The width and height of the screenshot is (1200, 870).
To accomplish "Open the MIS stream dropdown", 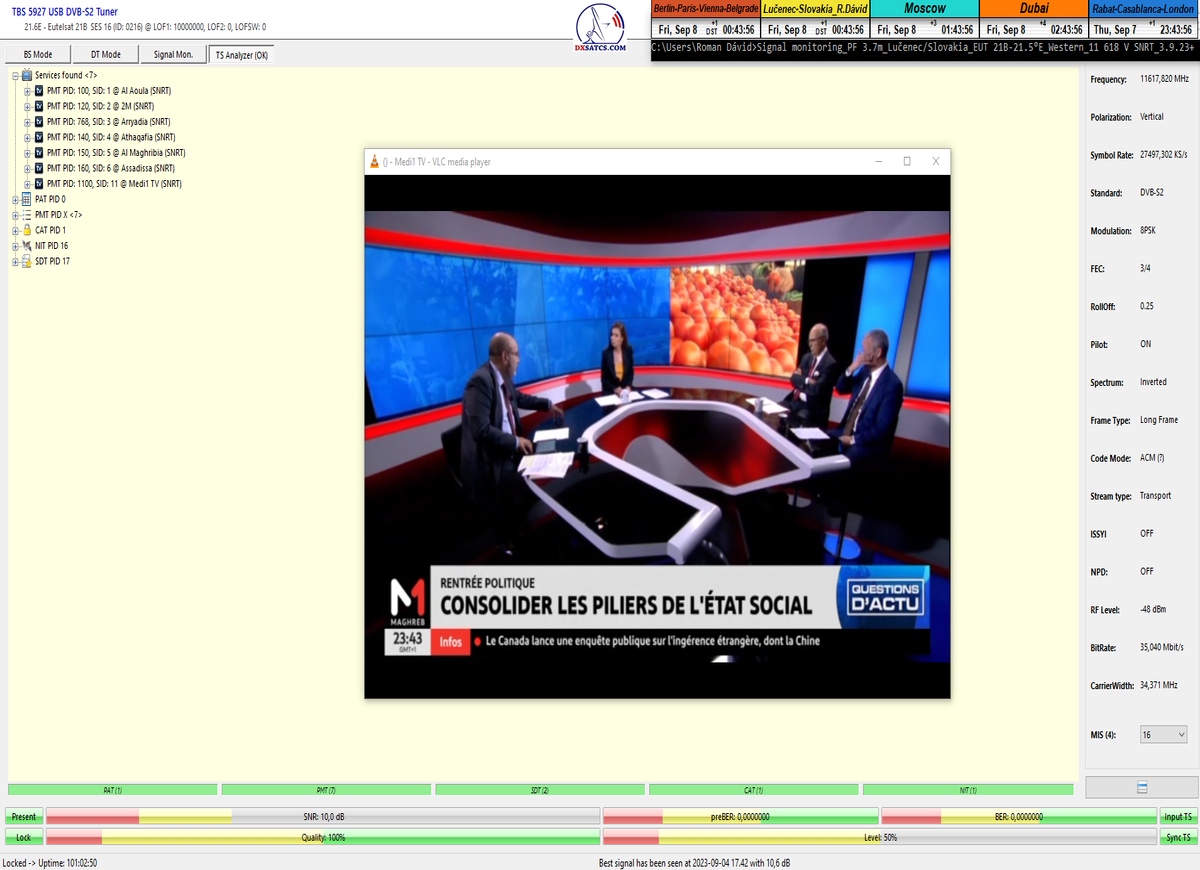I will (x=1163, y=735).
